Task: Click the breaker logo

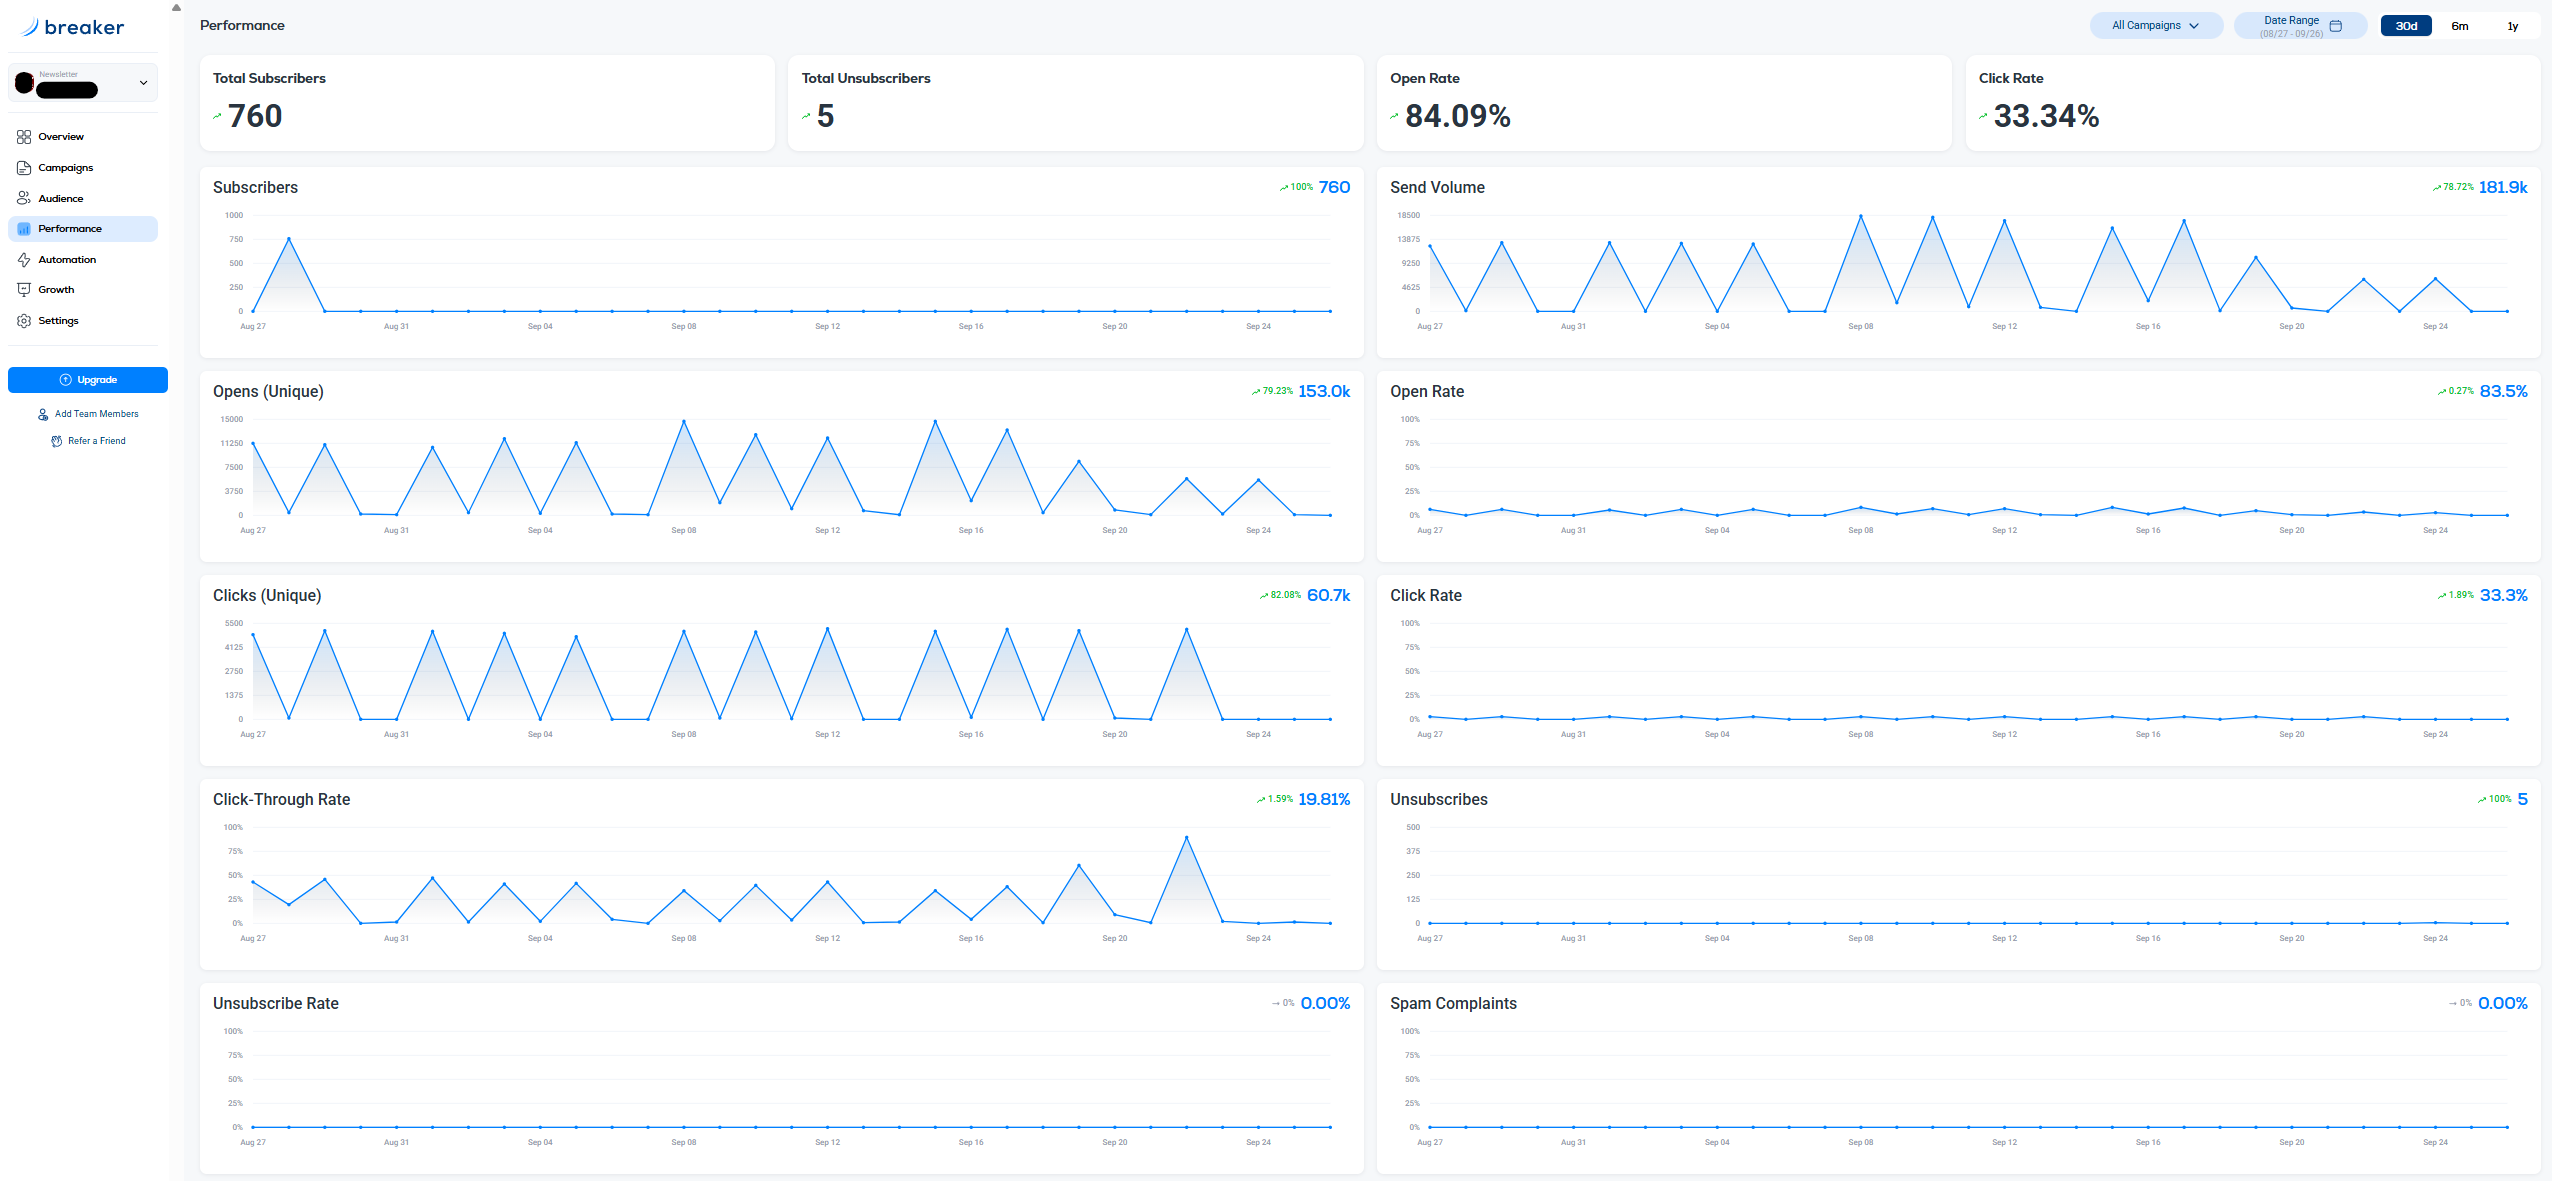Action: point(73,27)
